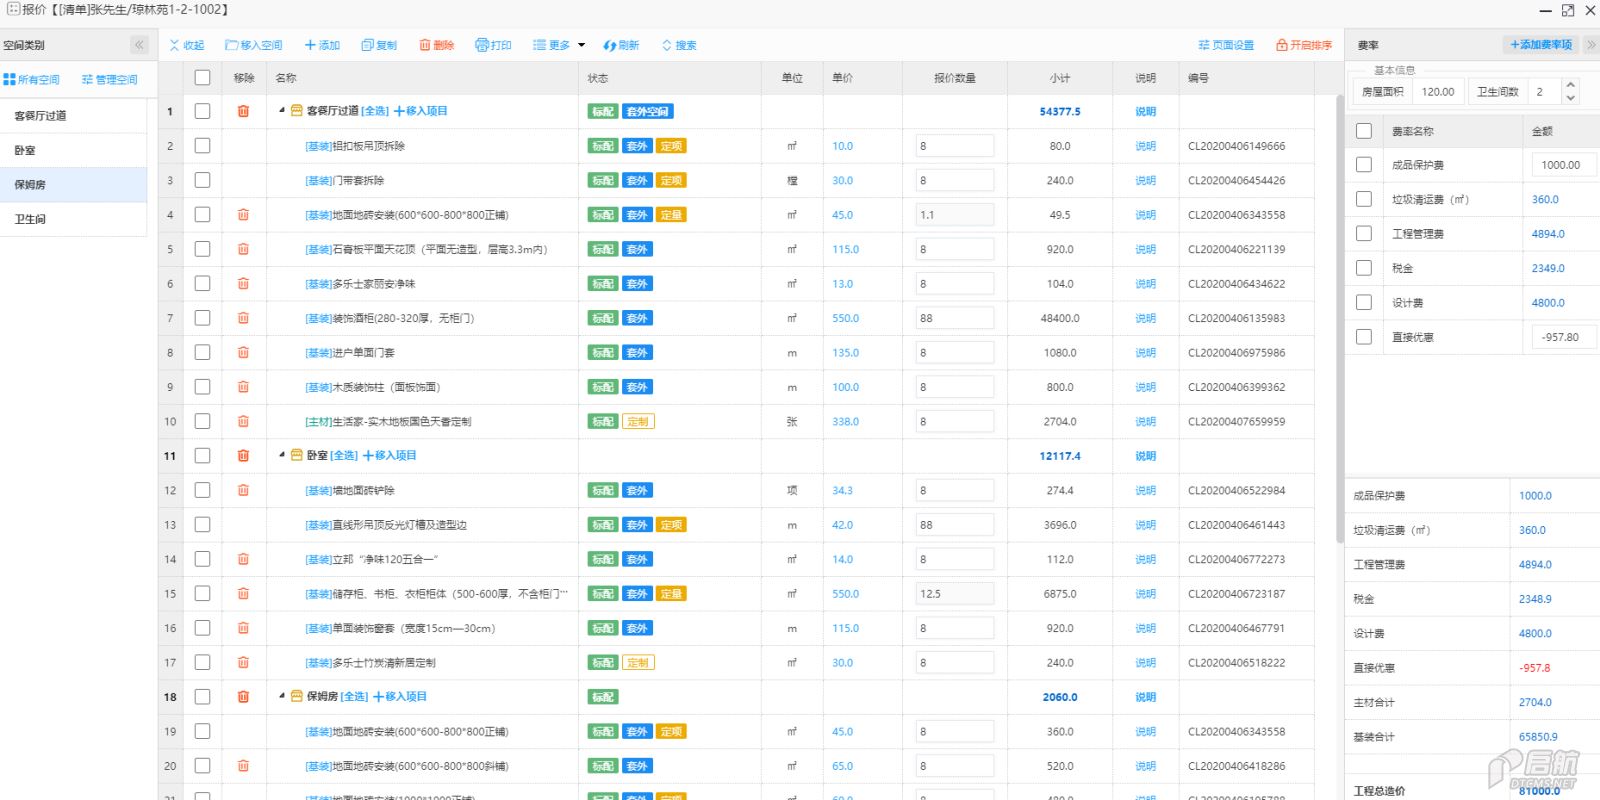Collapse the 客餐厅过道 group in the table
Screen dimensions: 1600x800
pos(282,111)
